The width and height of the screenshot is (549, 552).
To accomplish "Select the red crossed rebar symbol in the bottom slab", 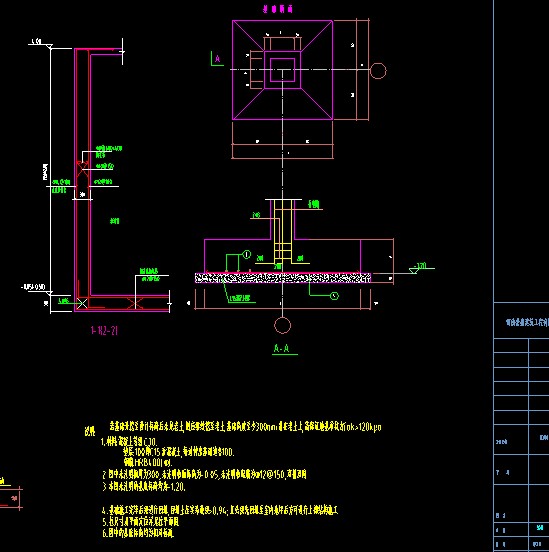I will point(135,303).
